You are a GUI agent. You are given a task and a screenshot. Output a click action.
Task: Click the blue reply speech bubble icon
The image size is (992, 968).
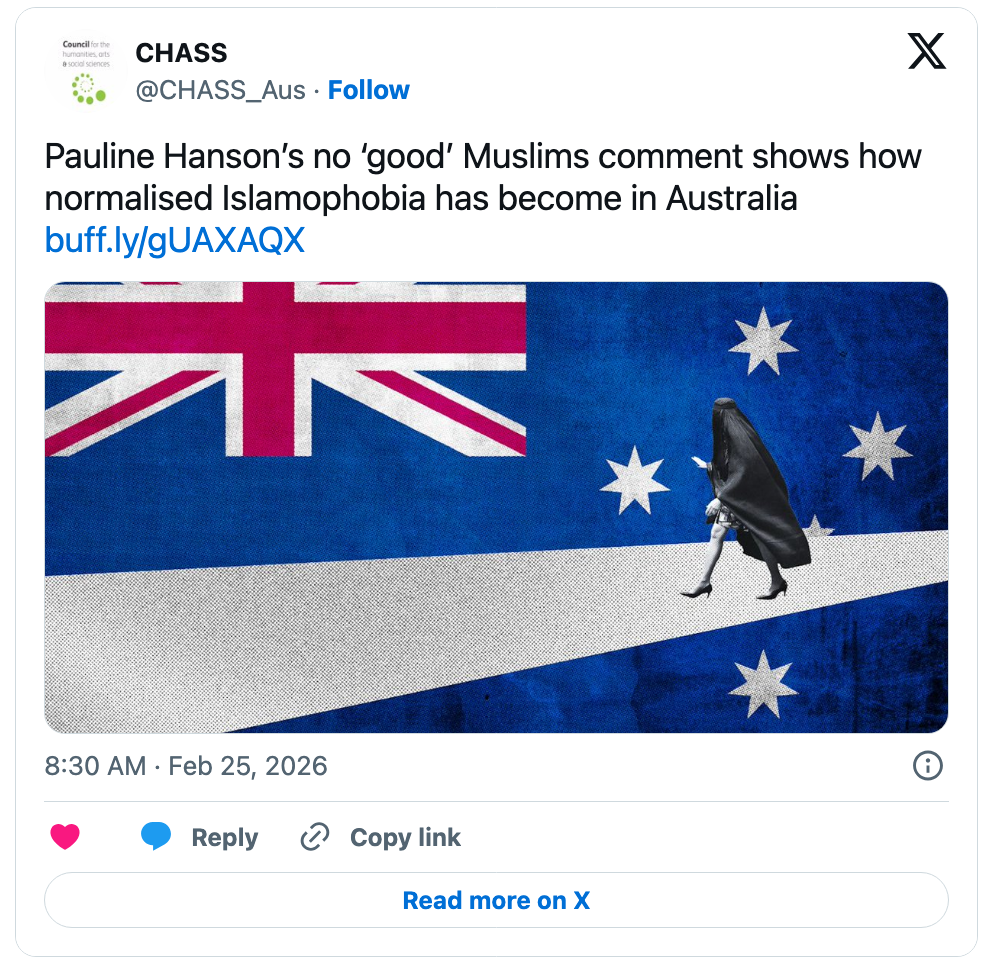156,837
